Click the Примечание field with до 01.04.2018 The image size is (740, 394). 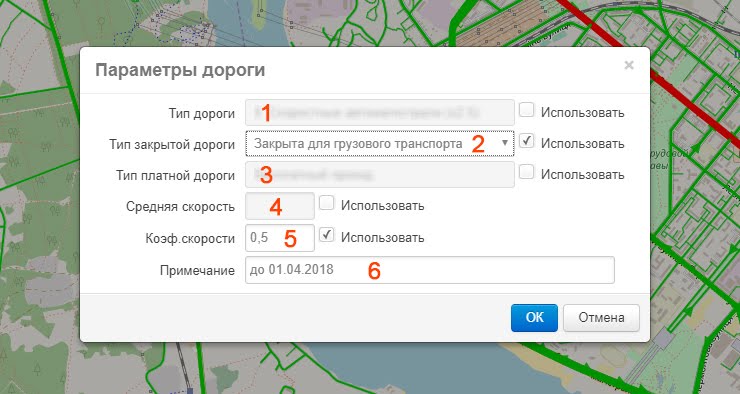(430, 270)
